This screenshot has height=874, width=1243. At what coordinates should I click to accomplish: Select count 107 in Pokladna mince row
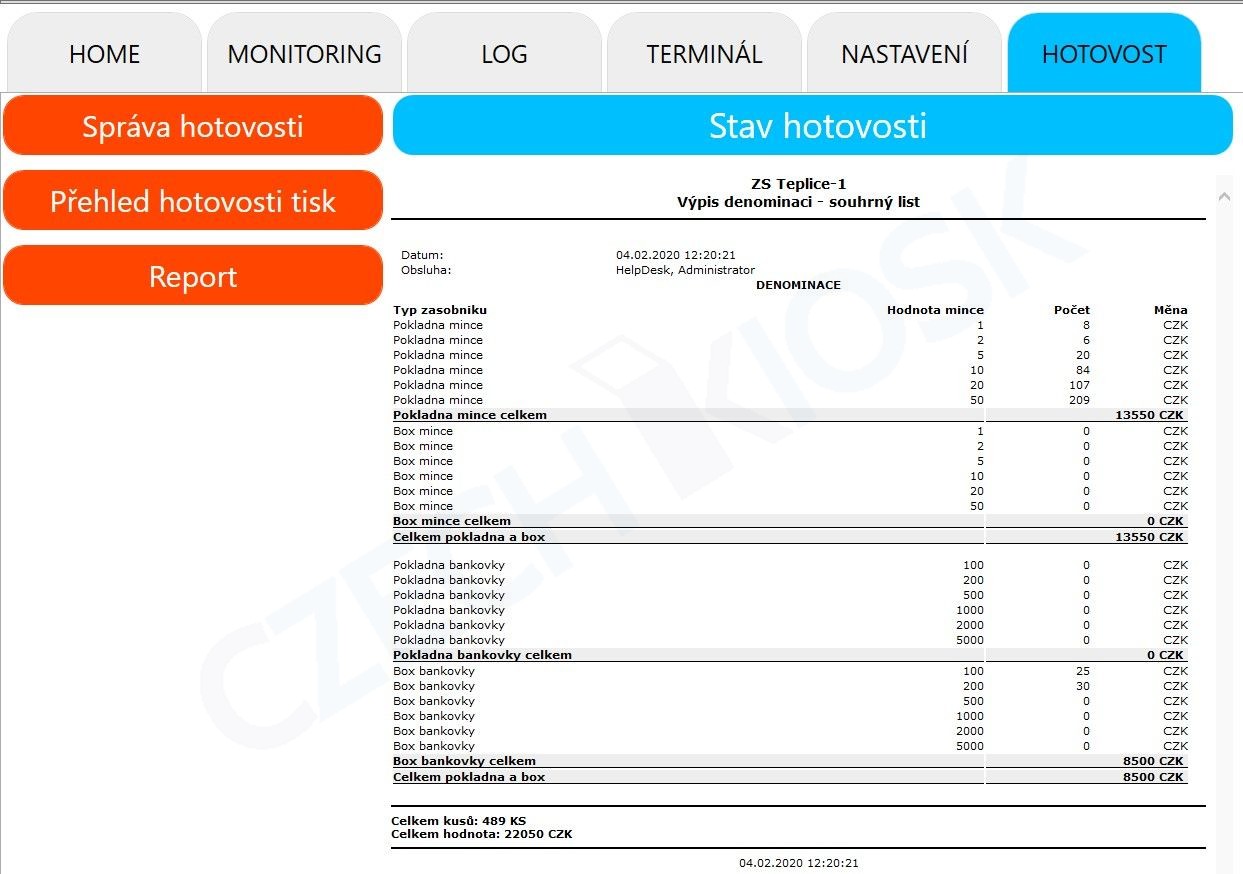[1079, 385]
